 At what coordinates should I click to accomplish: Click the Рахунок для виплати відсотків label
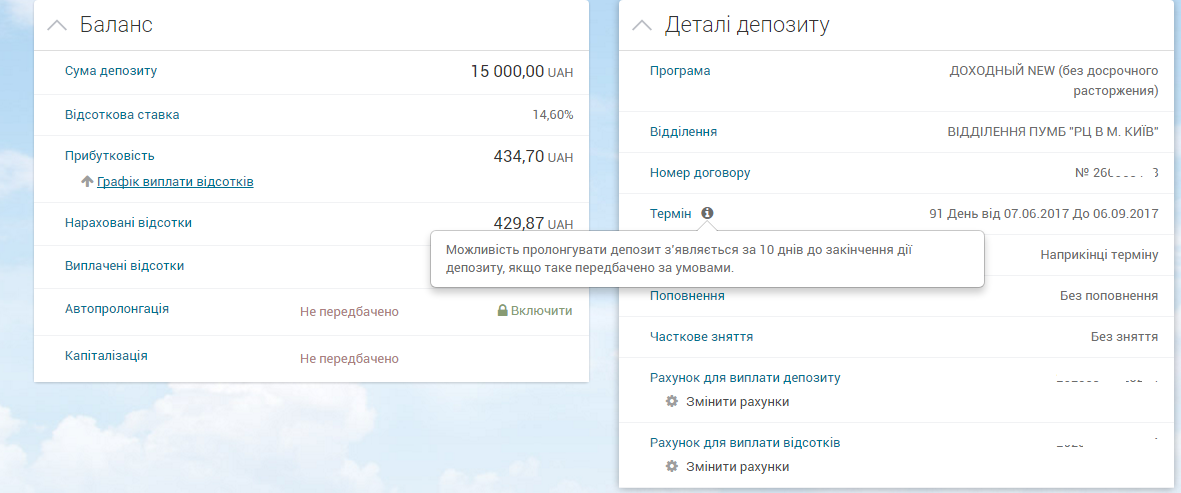click(x=745, y=443)
